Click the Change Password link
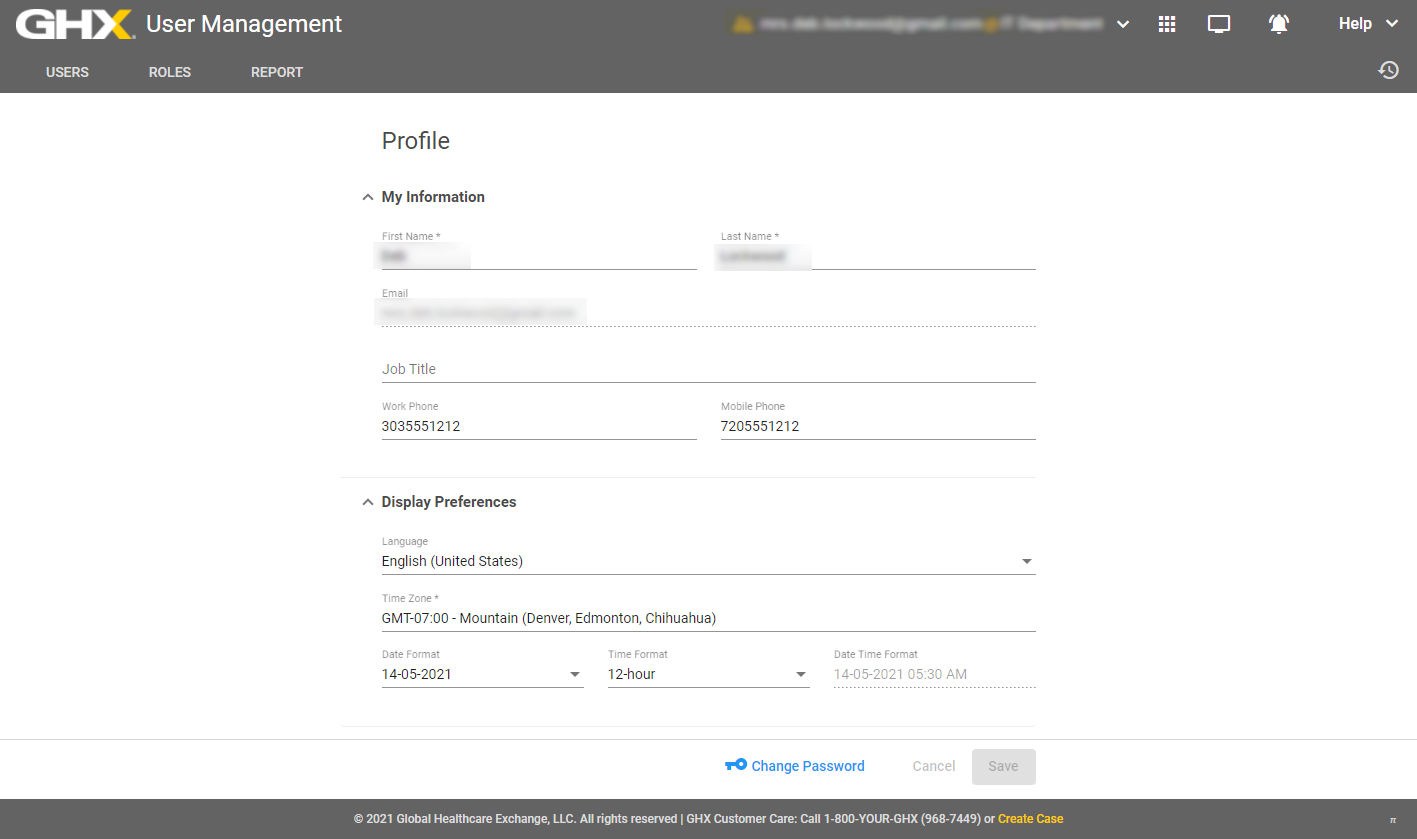 coord(807,766)
